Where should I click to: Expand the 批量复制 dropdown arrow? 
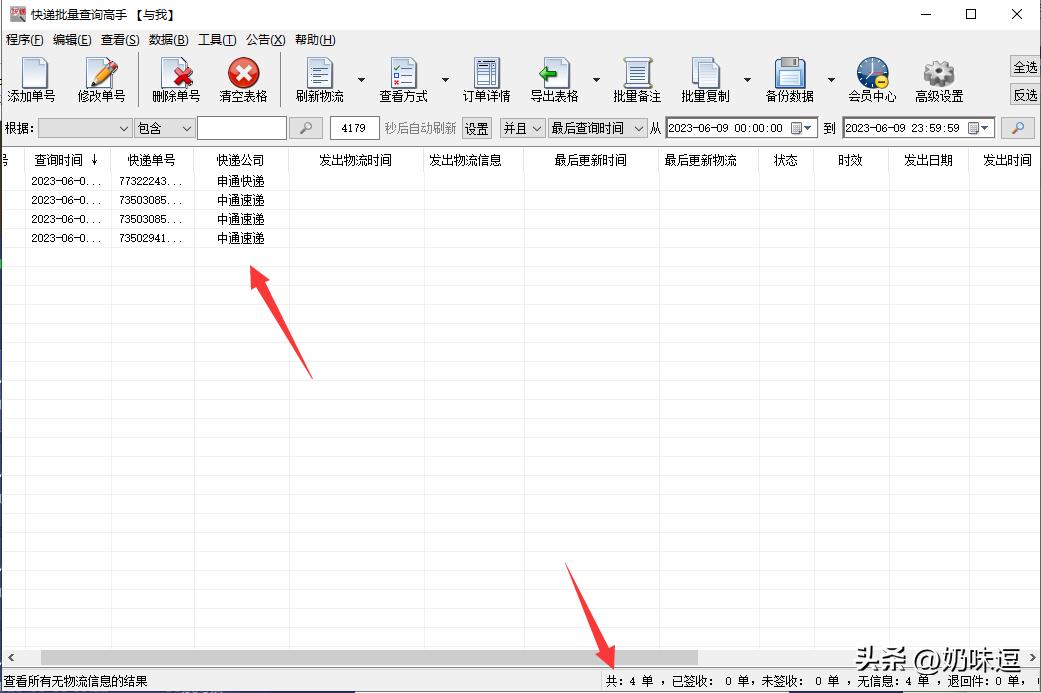click(747, 80)
